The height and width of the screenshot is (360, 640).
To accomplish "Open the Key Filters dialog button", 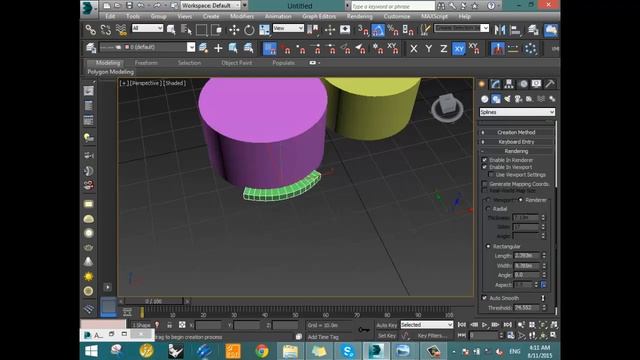I will coord(432,336).
